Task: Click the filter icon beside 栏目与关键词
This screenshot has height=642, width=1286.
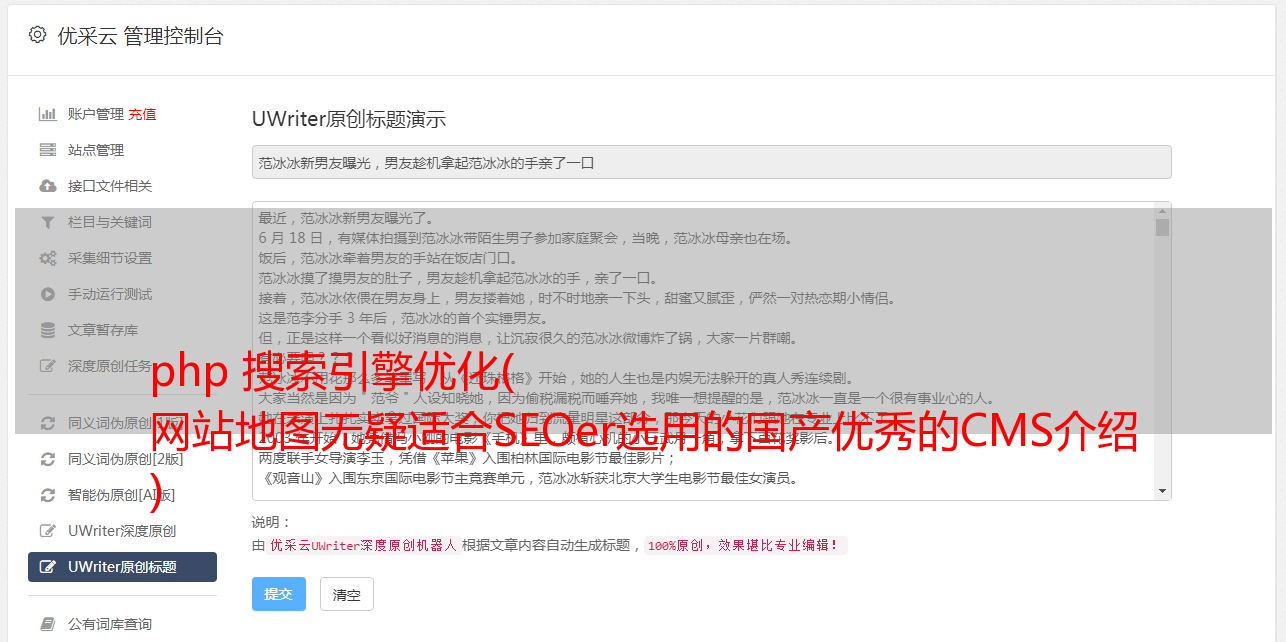Action: (x=47, y=222)
